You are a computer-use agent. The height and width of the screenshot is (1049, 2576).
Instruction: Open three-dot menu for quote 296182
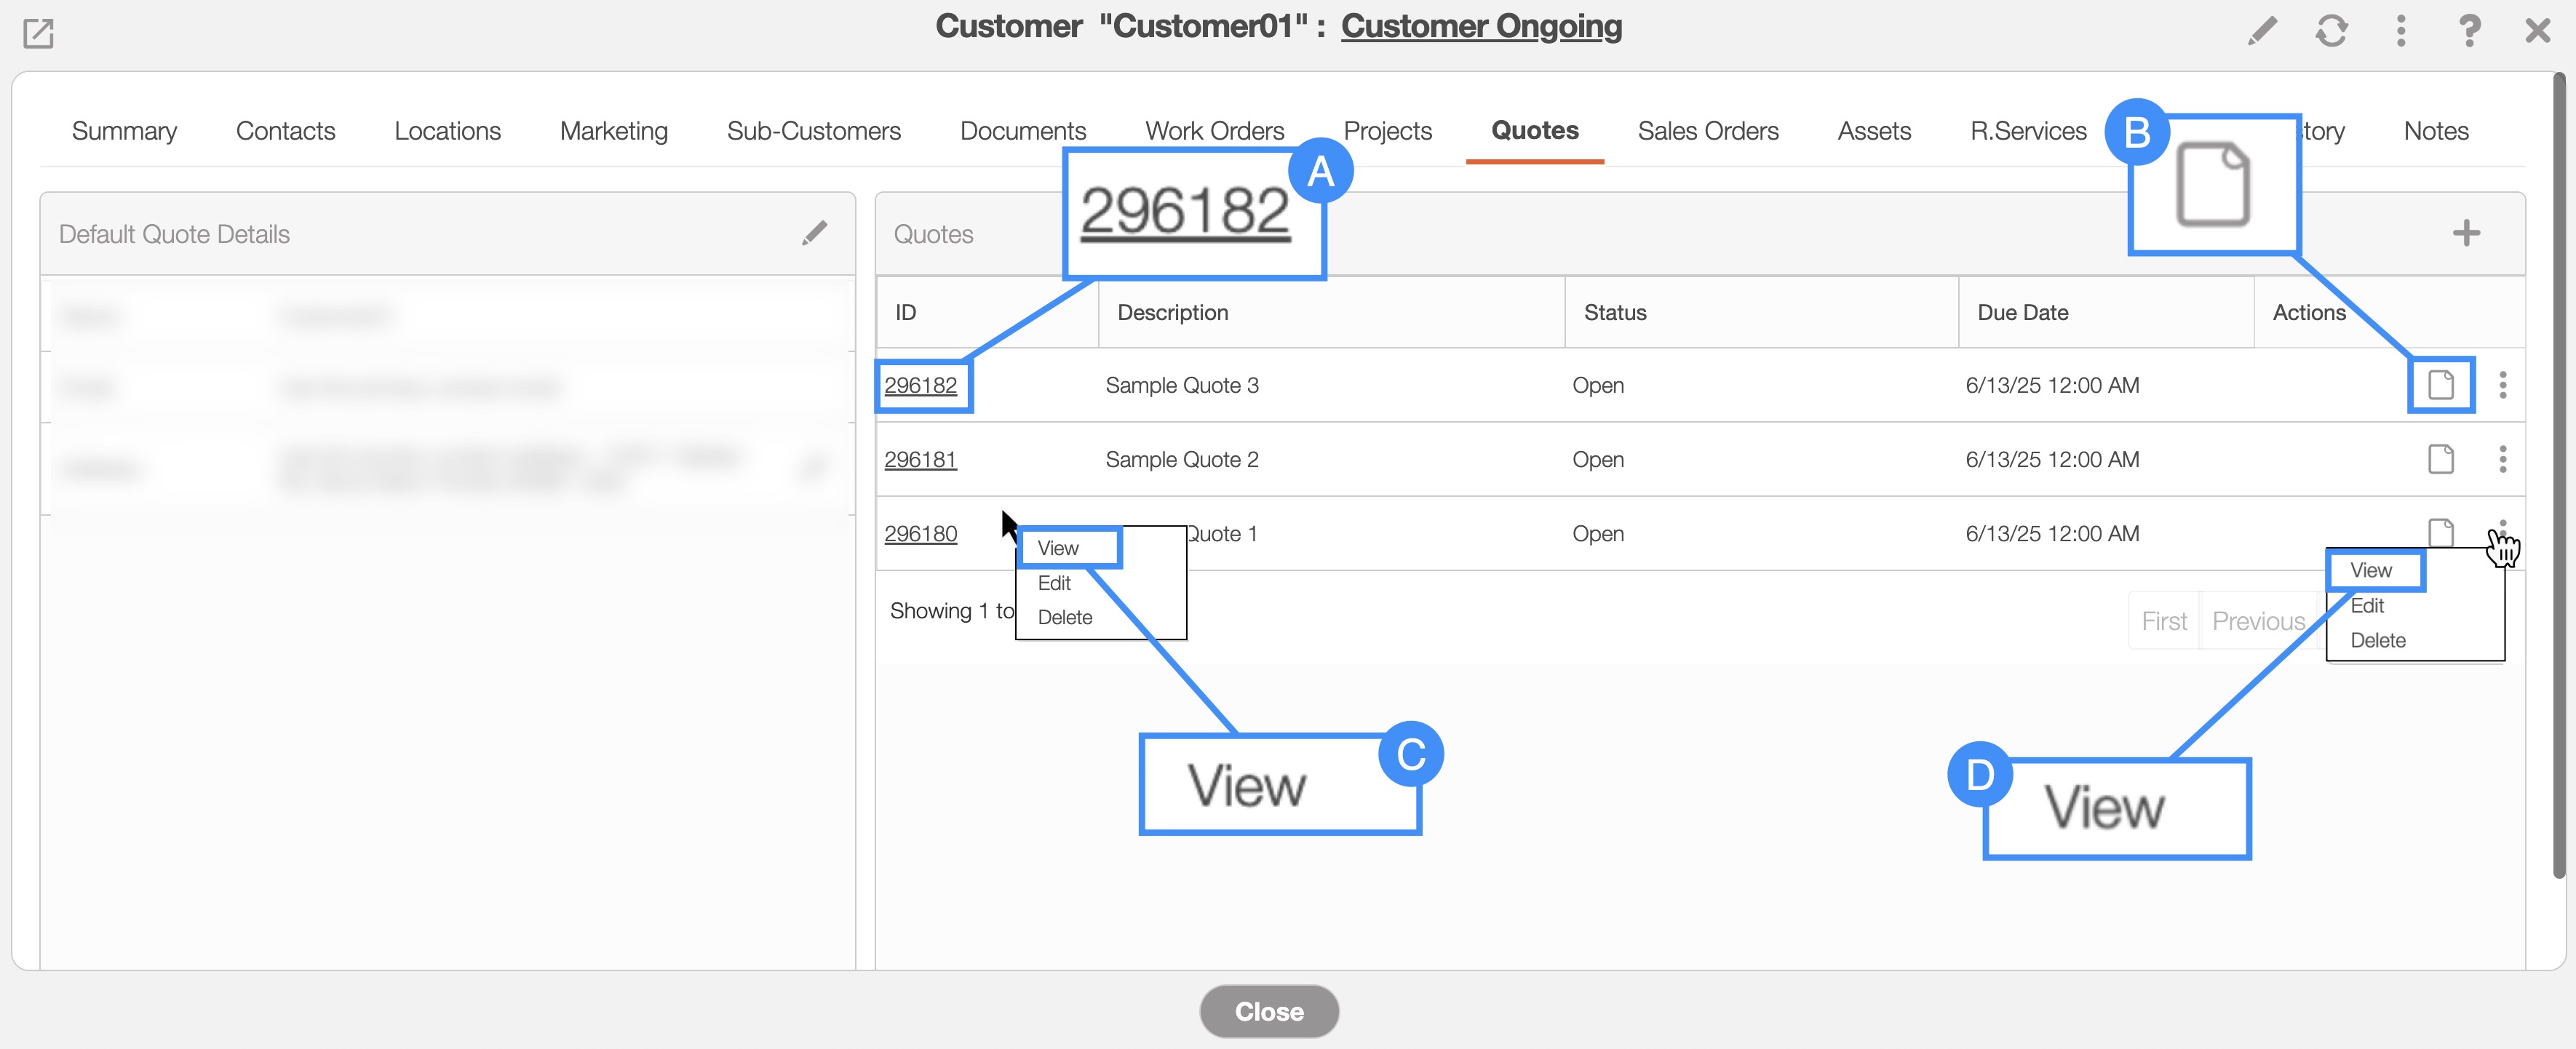(x=2503, y=385)
